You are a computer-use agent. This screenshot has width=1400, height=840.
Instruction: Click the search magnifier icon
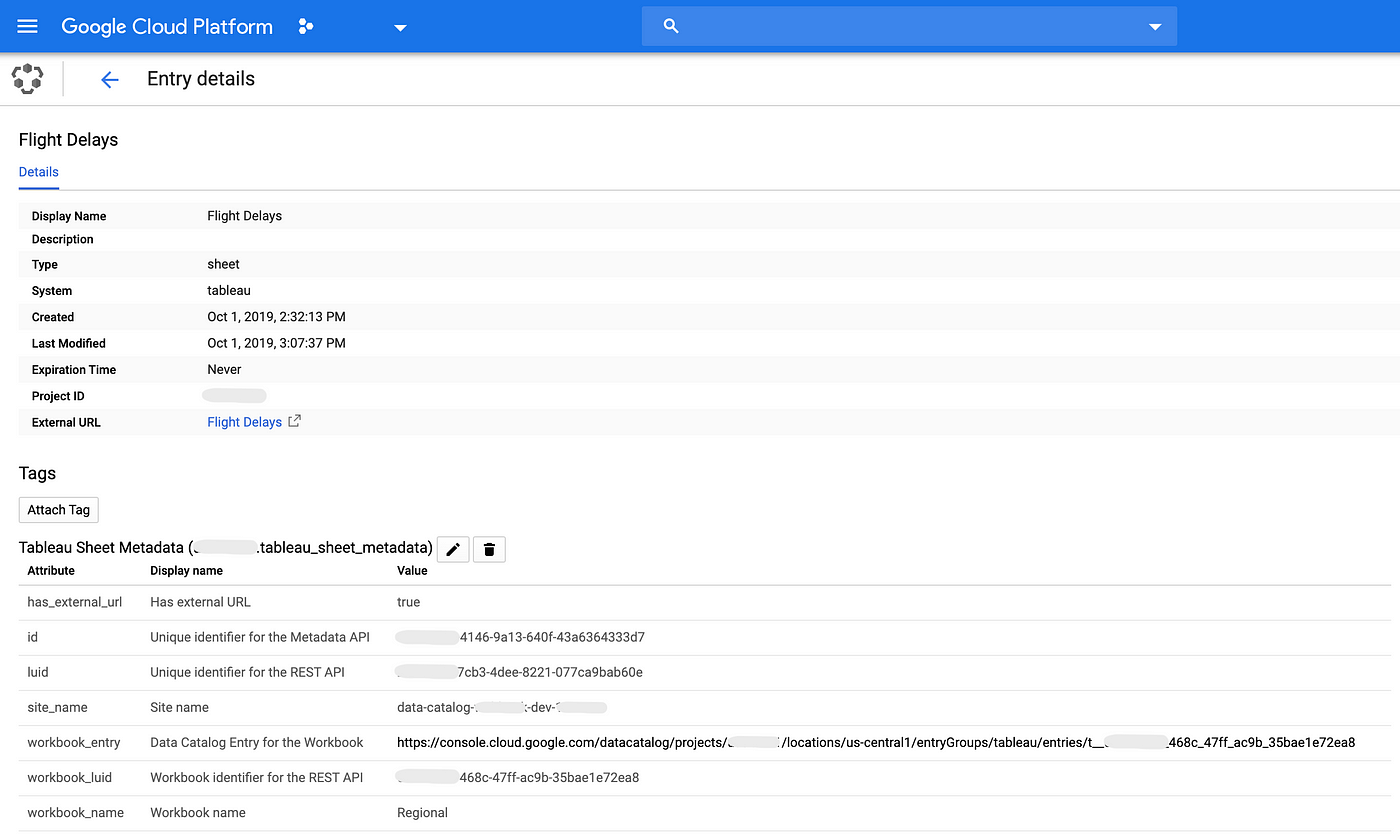click(671, 26)
